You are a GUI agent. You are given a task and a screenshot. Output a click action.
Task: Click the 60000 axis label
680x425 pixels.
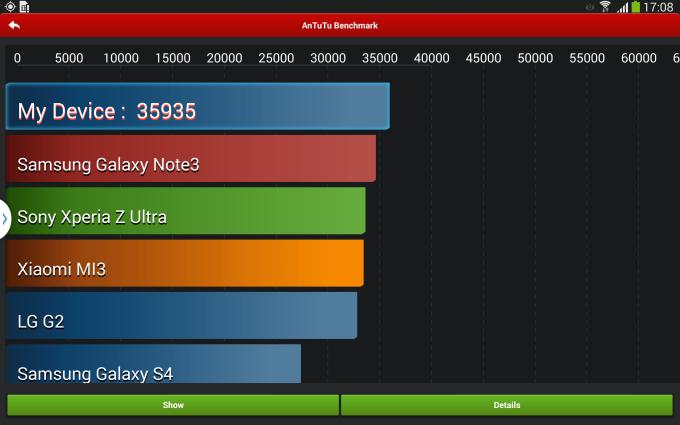(639, 58)
